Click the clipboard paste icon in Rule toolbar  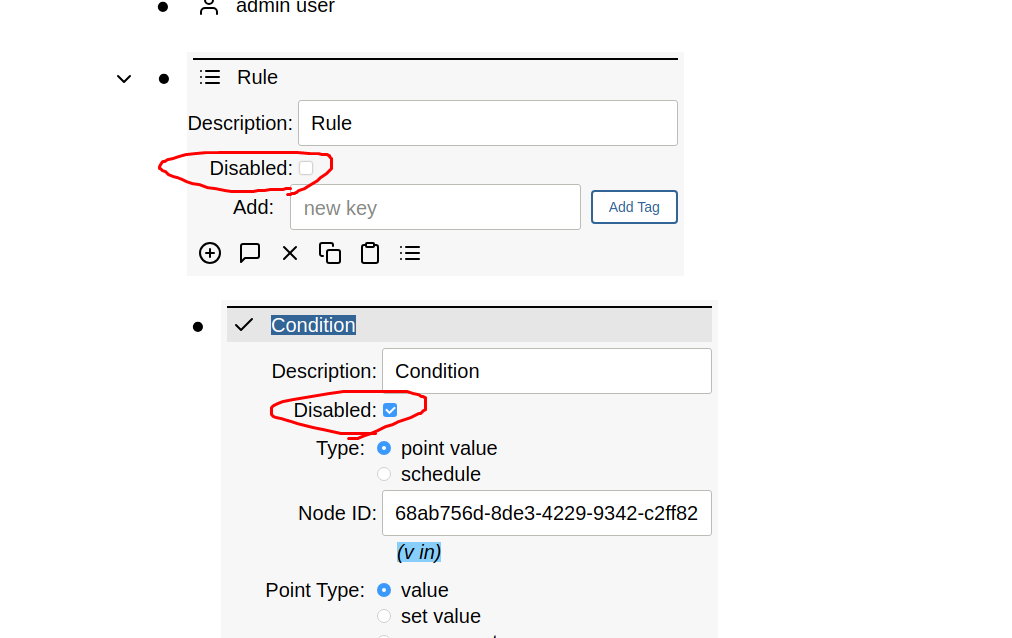click(x=370, y=253)
